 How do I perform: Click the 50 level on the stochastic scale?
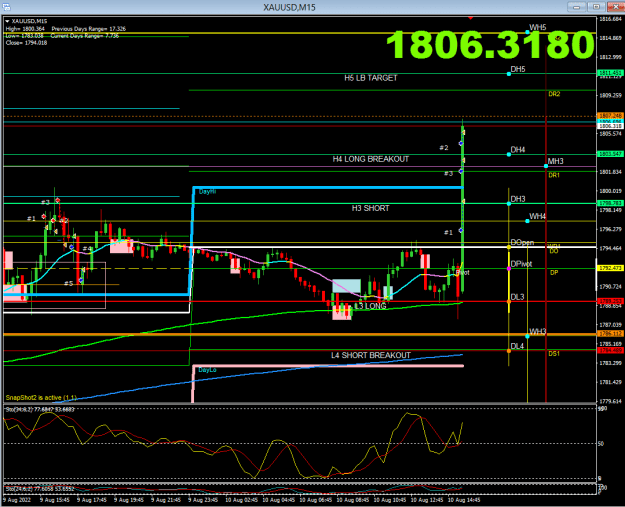(x=601, y=444)
